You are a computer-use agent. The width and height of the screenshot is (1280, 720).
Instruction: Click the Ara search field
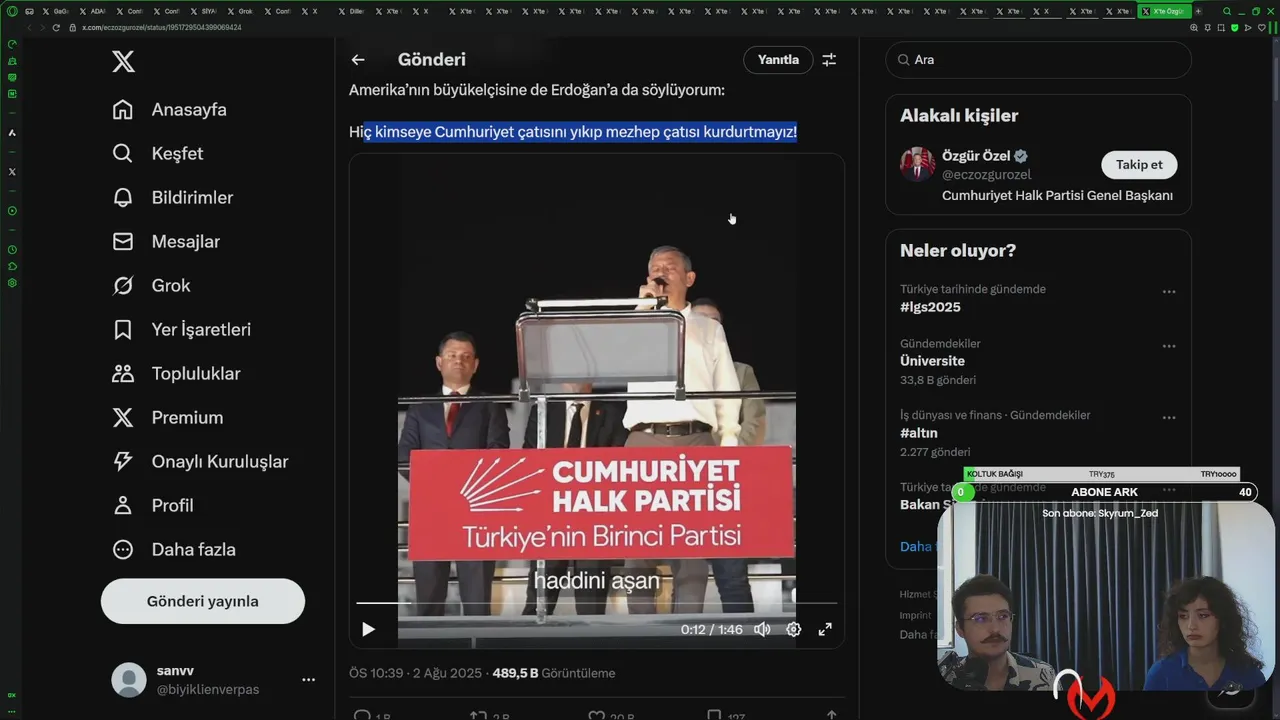point(1038,60)
